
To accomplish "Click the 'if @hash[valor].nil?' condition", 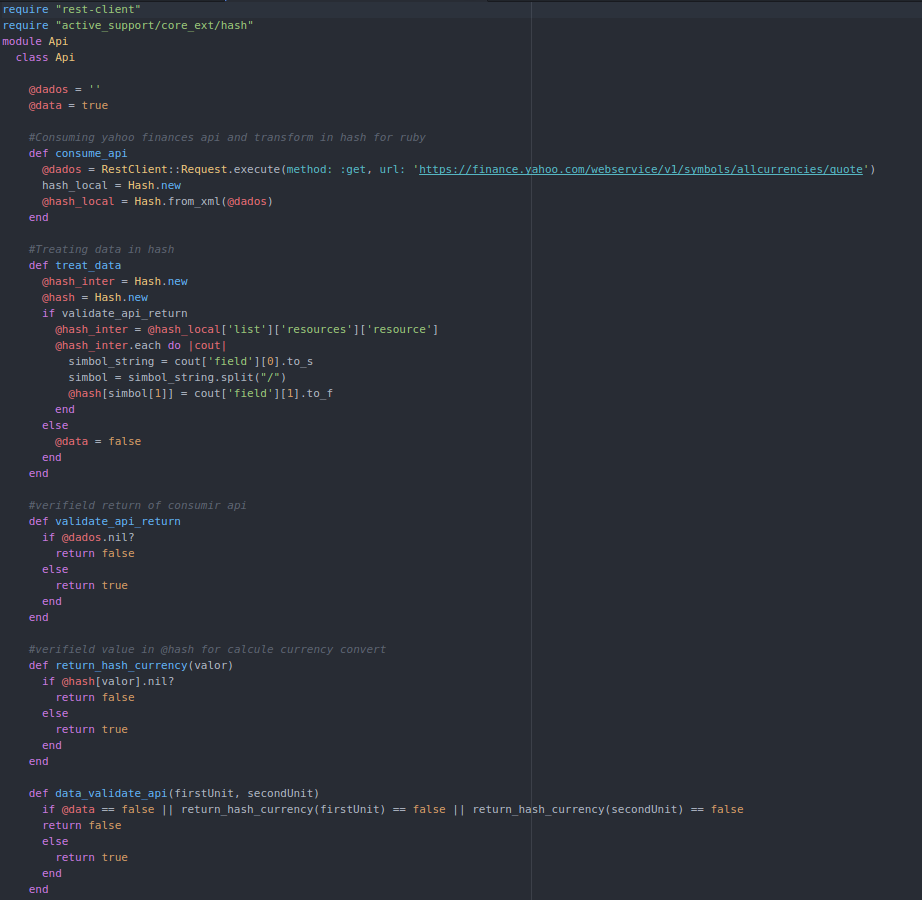I will tap(108, 681).
